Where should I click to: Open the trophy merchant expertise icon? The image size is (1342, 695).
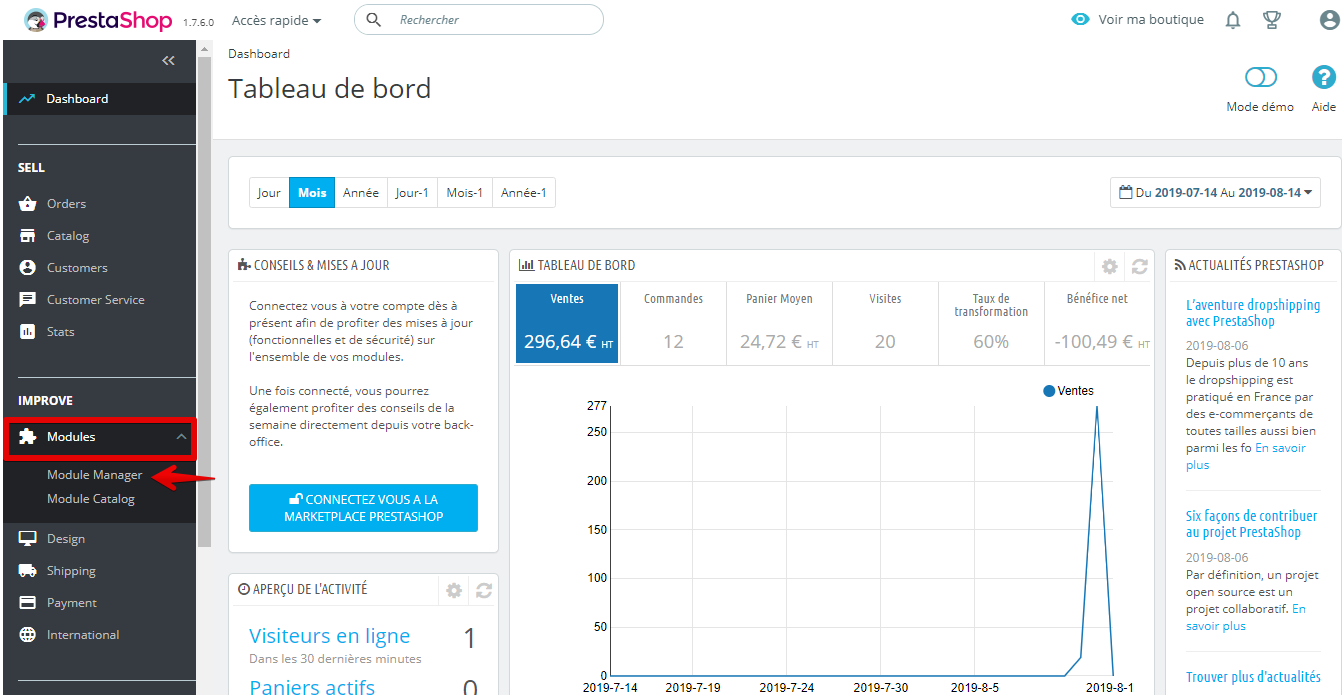(x=1272, y=20)
